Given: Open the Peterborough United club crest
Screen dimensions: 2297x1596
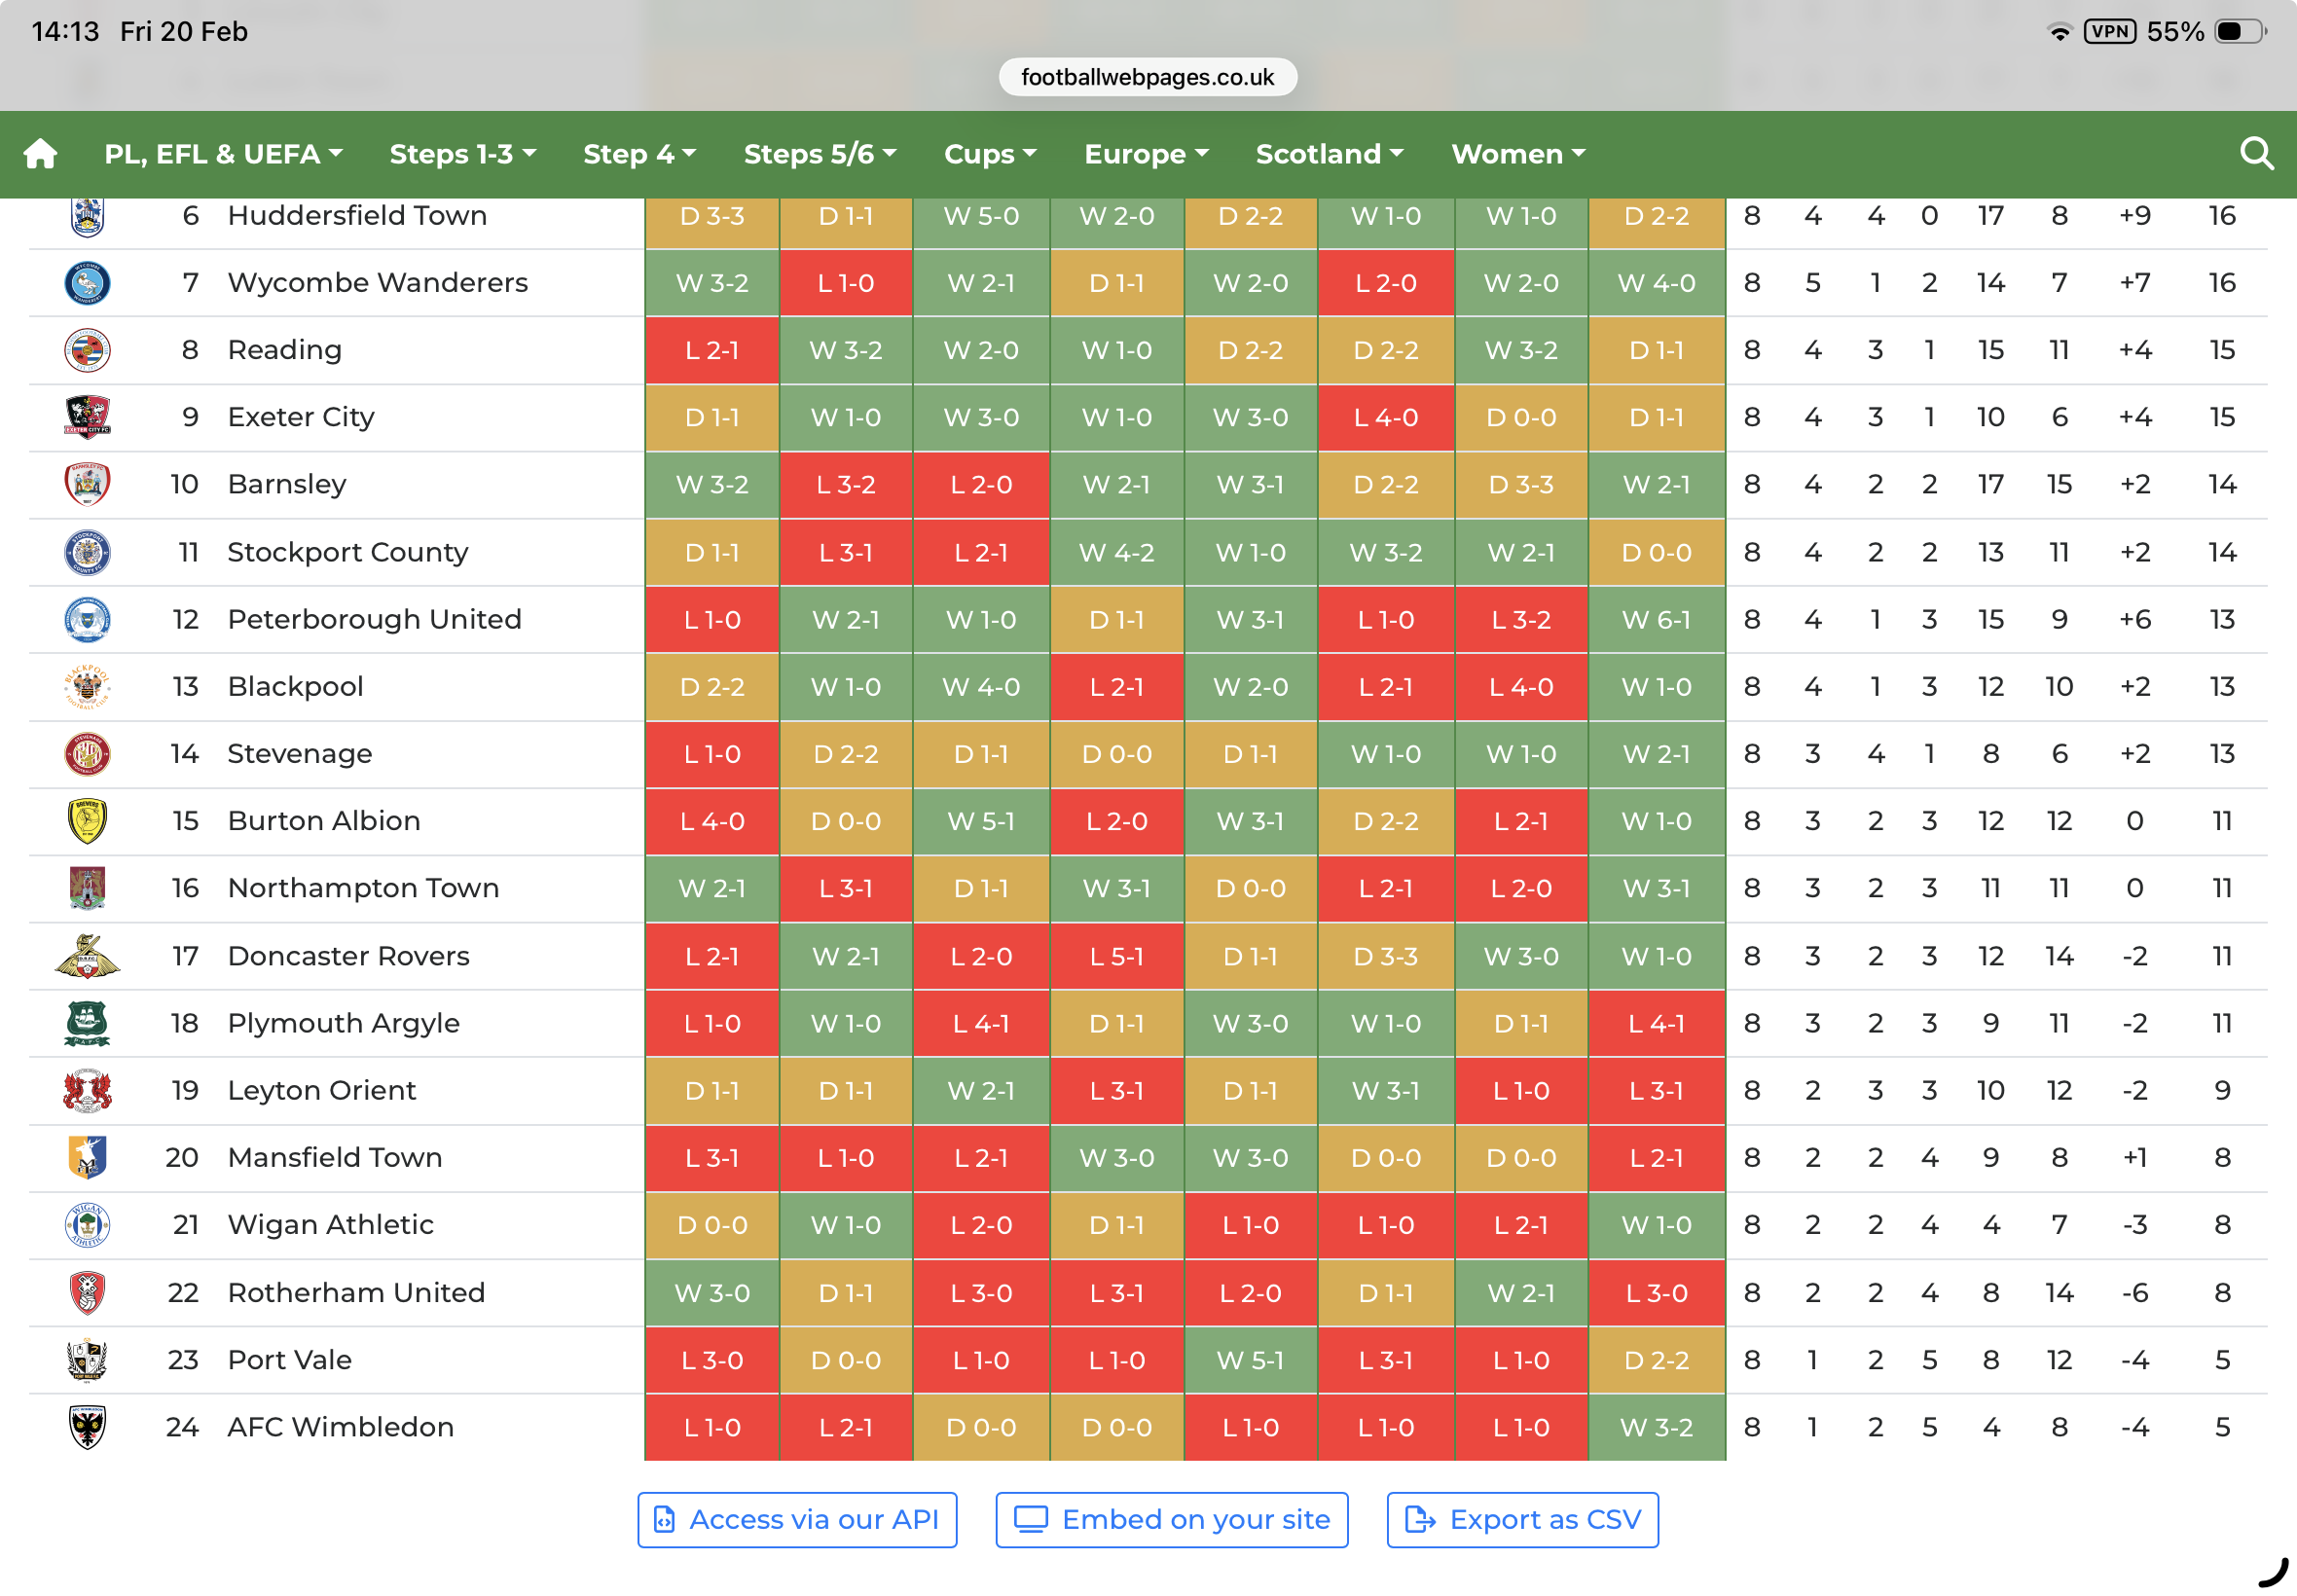Looking at the screenshot, I should 87,619.
